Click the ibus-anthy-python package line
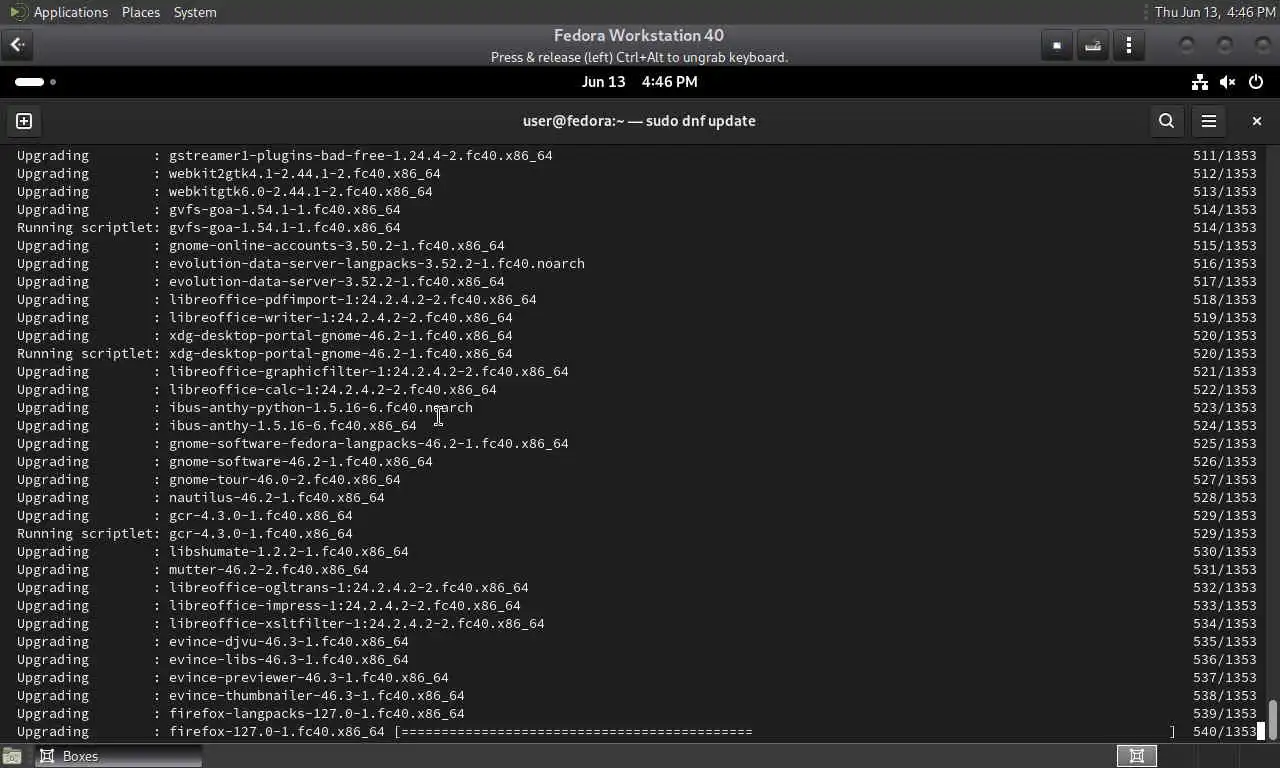This screenshot has height=768, width=1280. point(245,408)
